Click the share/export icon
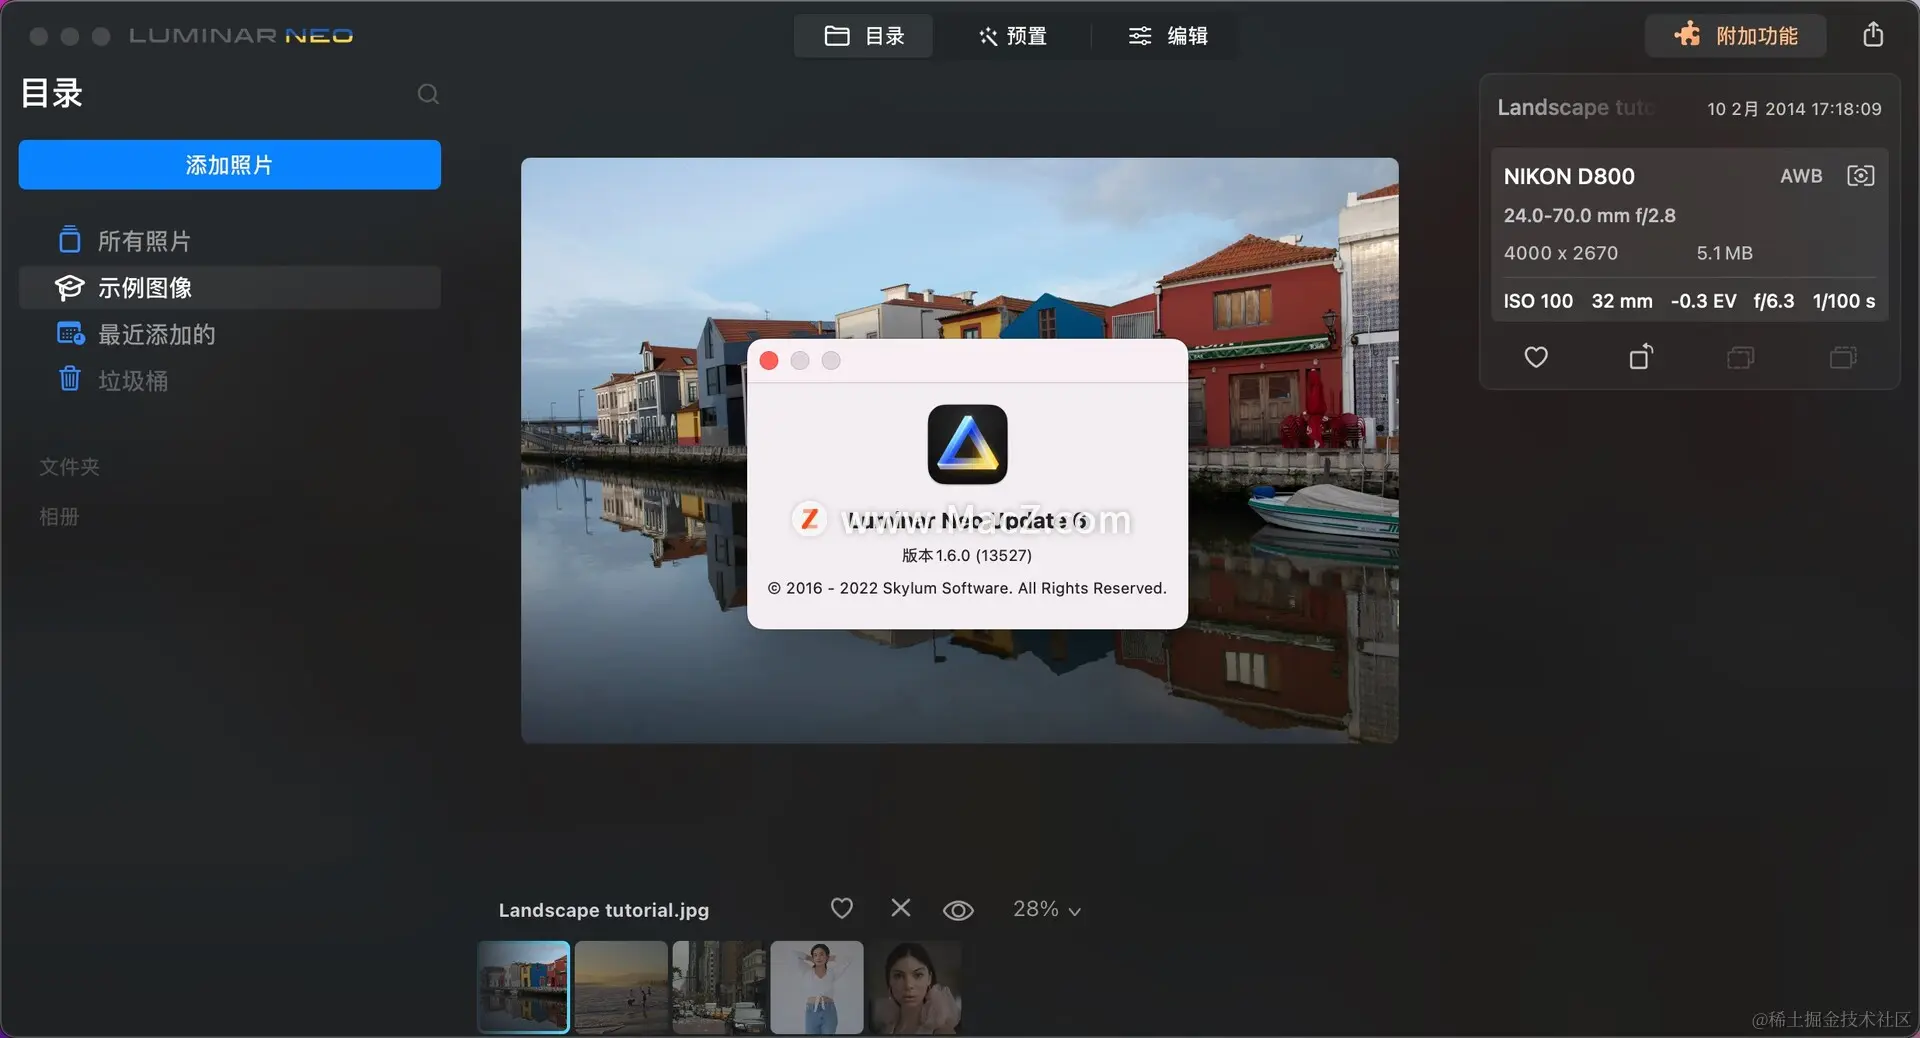 [1873, 35]
